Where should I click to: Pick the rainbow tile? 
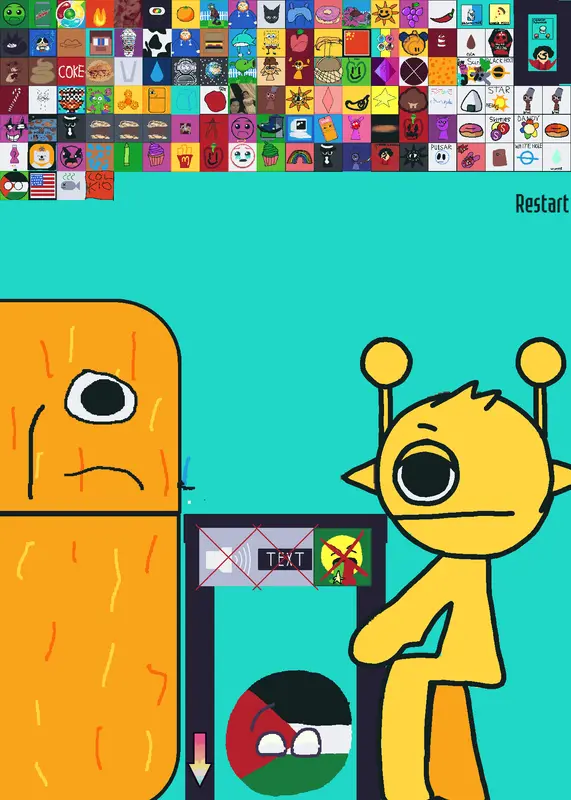click(x=300, y=157)
